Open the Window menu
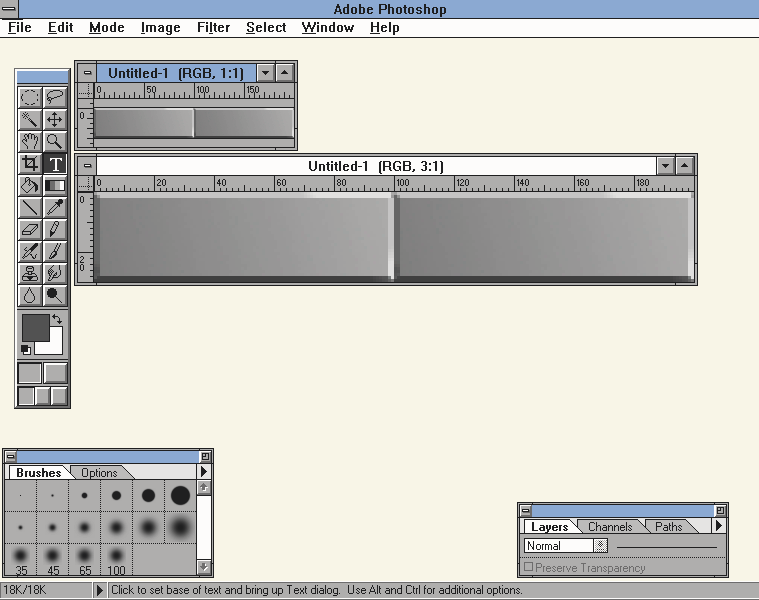The height and width of the screenshot is (600, 759). point(328,28)
